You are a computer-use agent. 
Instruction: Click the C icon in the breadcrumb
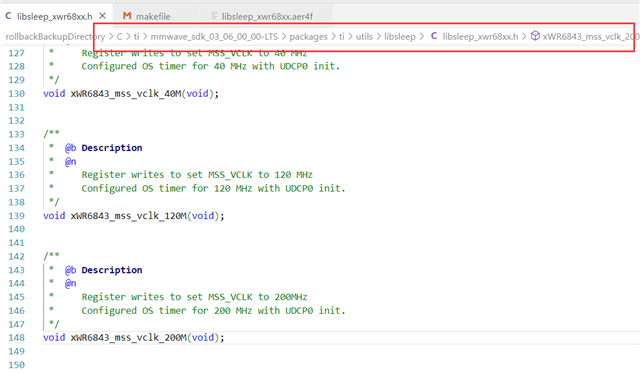(x=434, y=36)
